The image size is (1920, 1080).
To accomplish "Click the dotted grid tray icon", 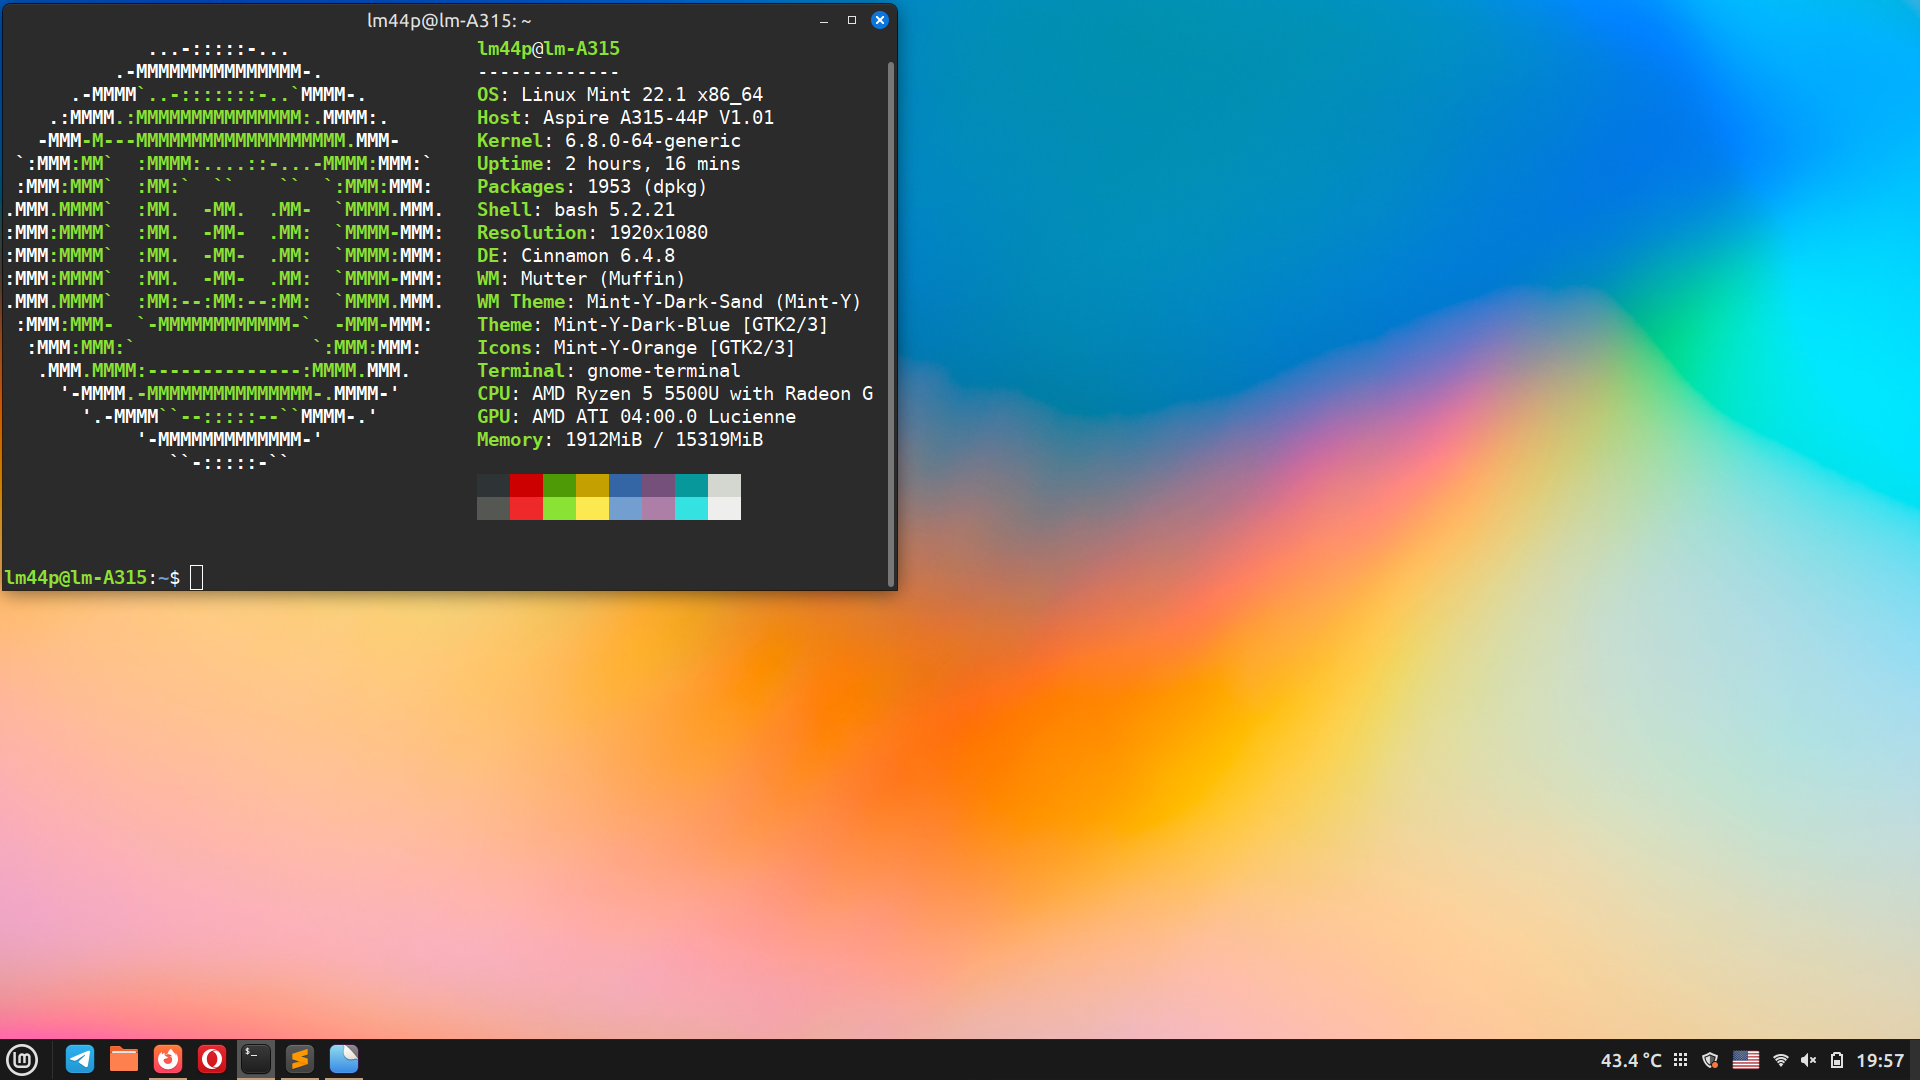I will coord(1681,1060).
